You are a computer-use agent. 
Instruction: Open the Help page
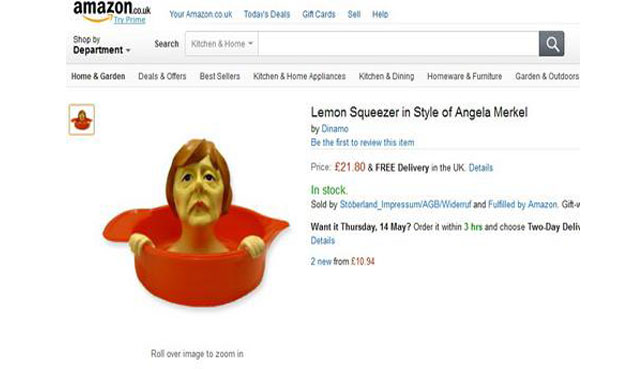coord(380,15)
